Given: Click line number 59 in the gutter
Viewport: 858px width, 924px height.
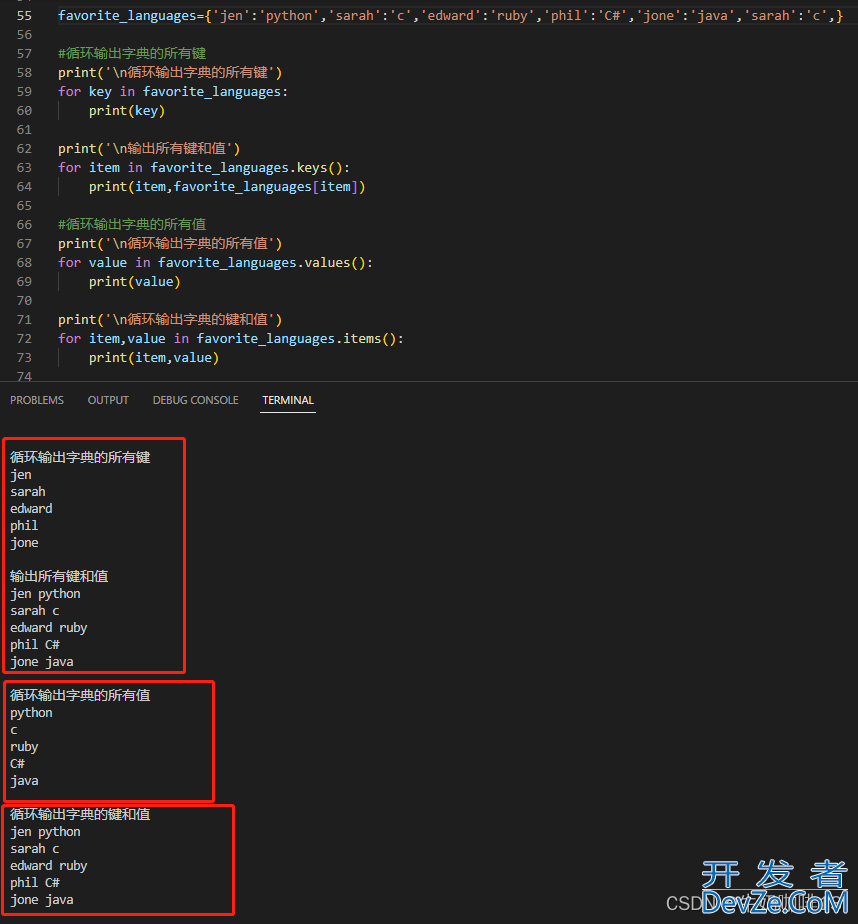Looking at the screenshot, I should coord(24,91).
